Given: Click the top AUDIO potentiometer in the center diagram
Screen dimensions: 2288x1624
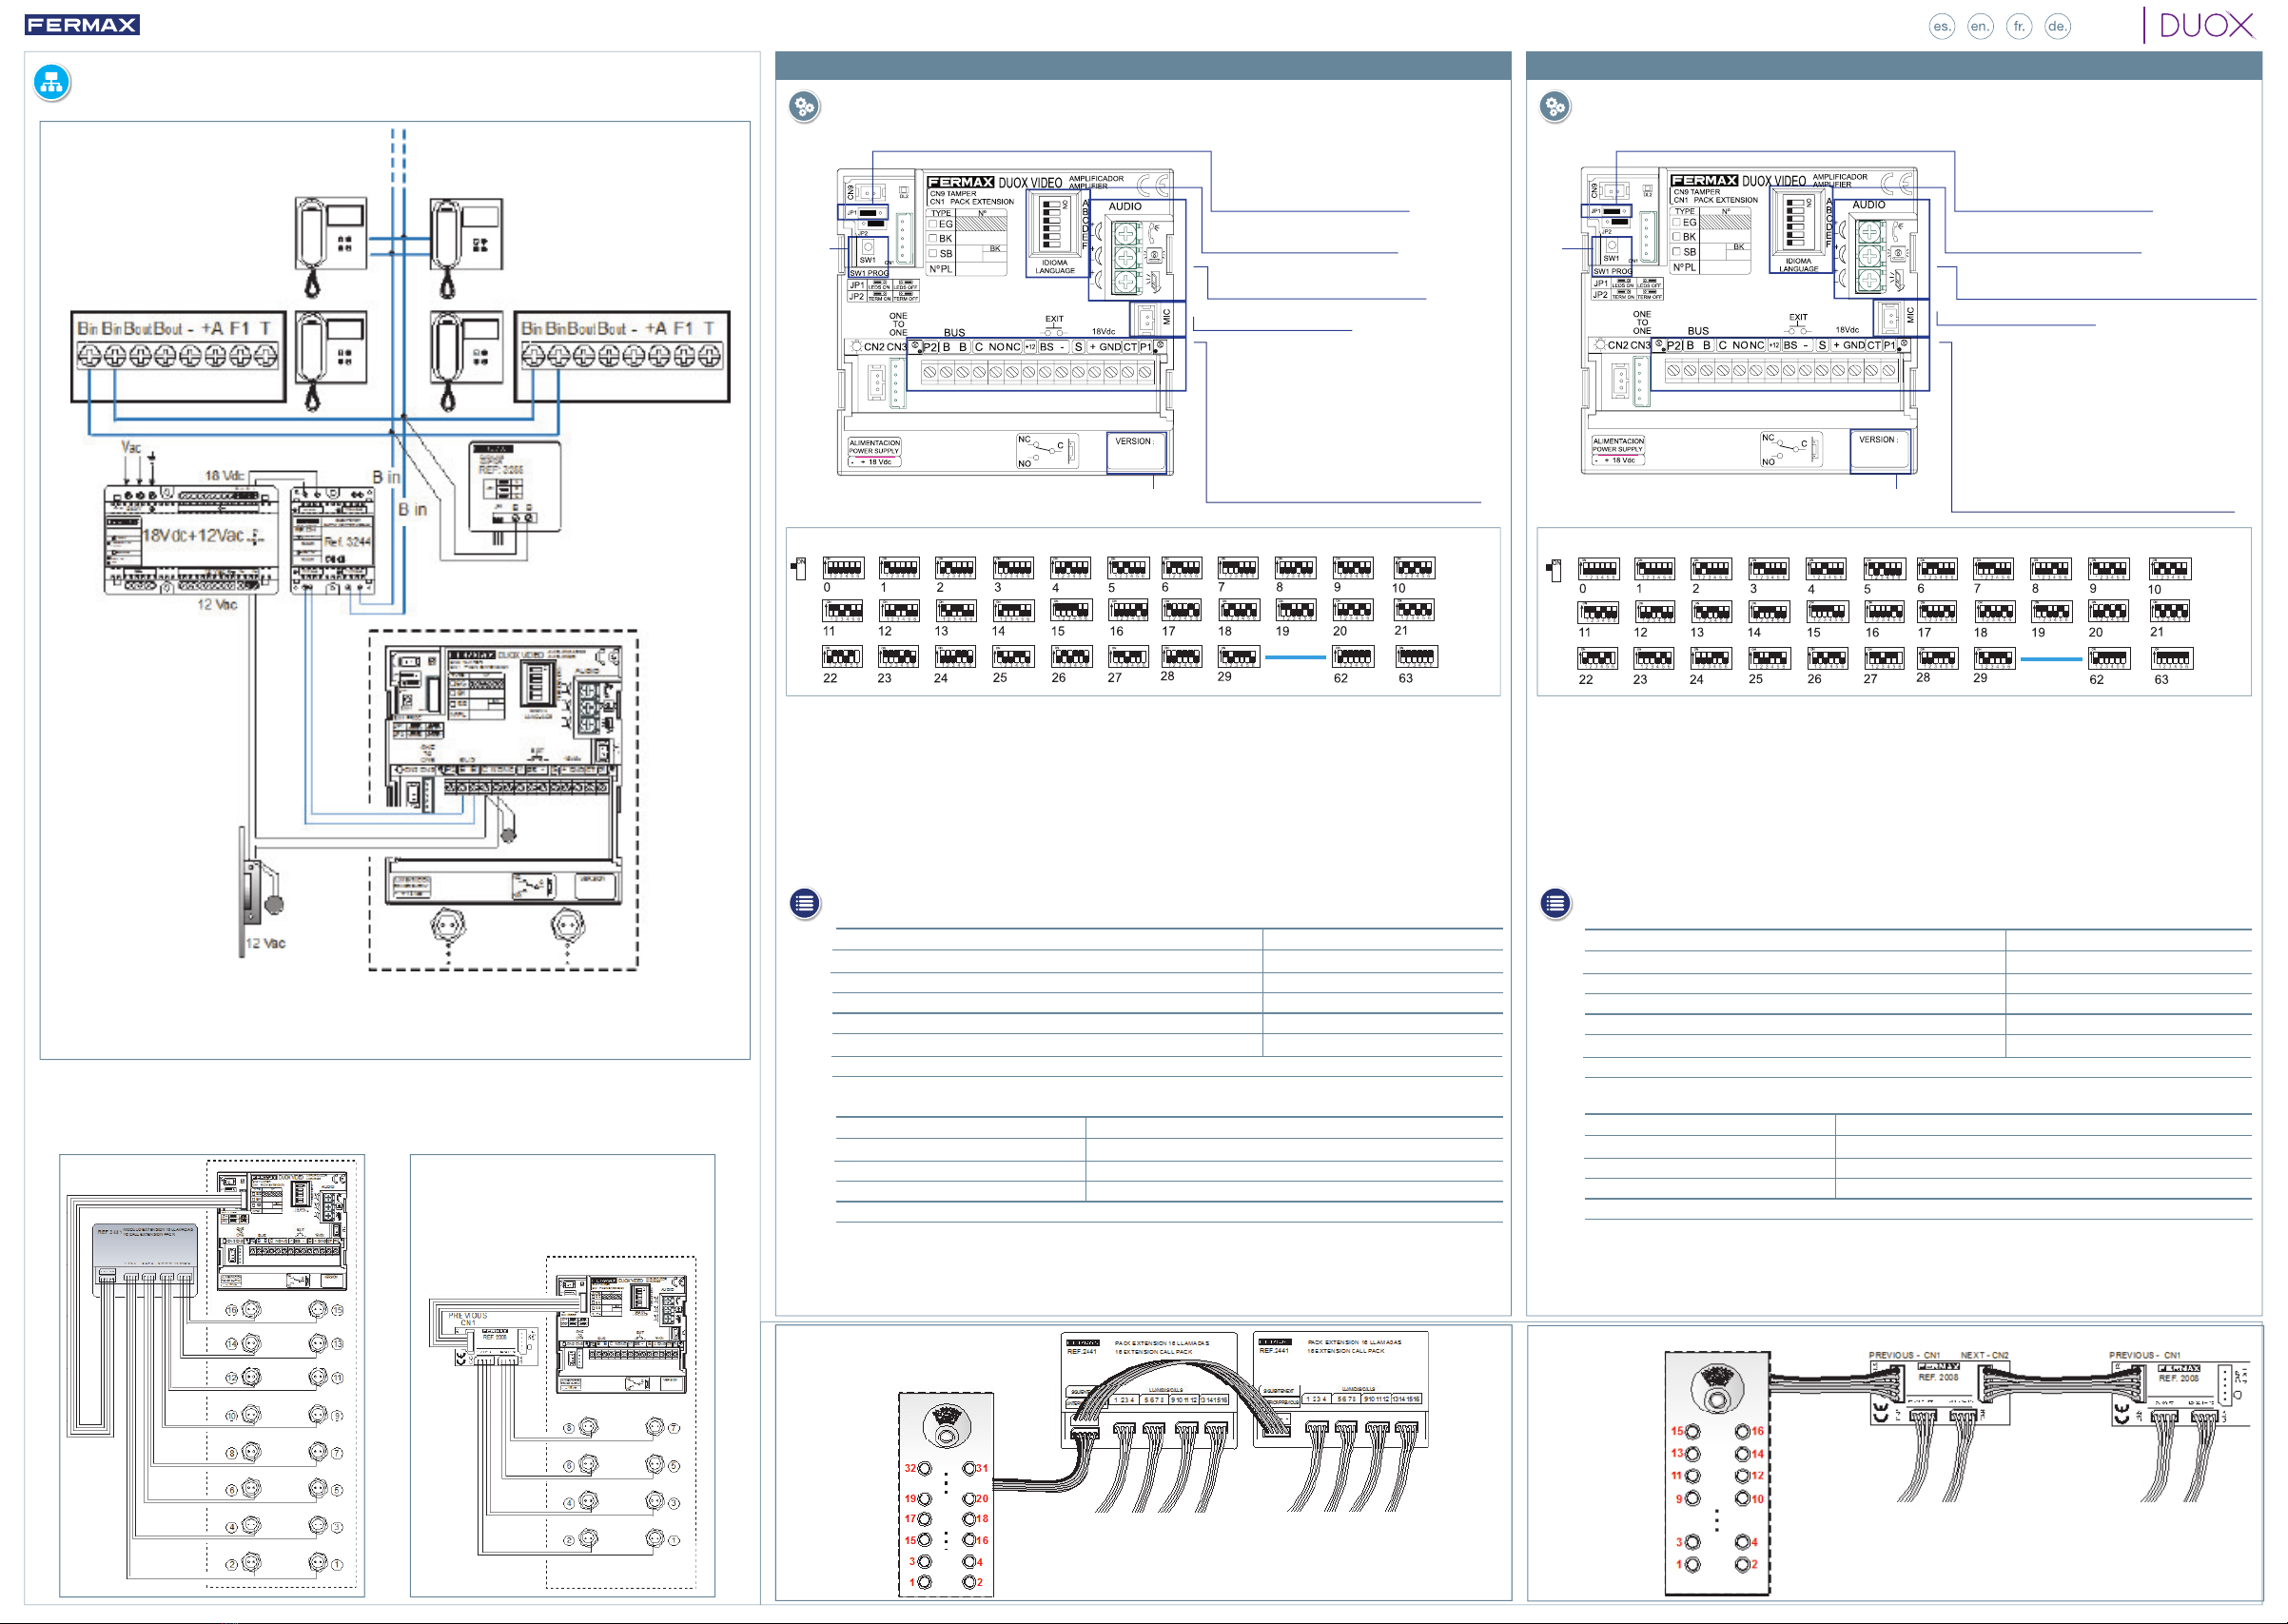Looking at the screenshot, I should pyautogui.click(x=1126, y=235).
